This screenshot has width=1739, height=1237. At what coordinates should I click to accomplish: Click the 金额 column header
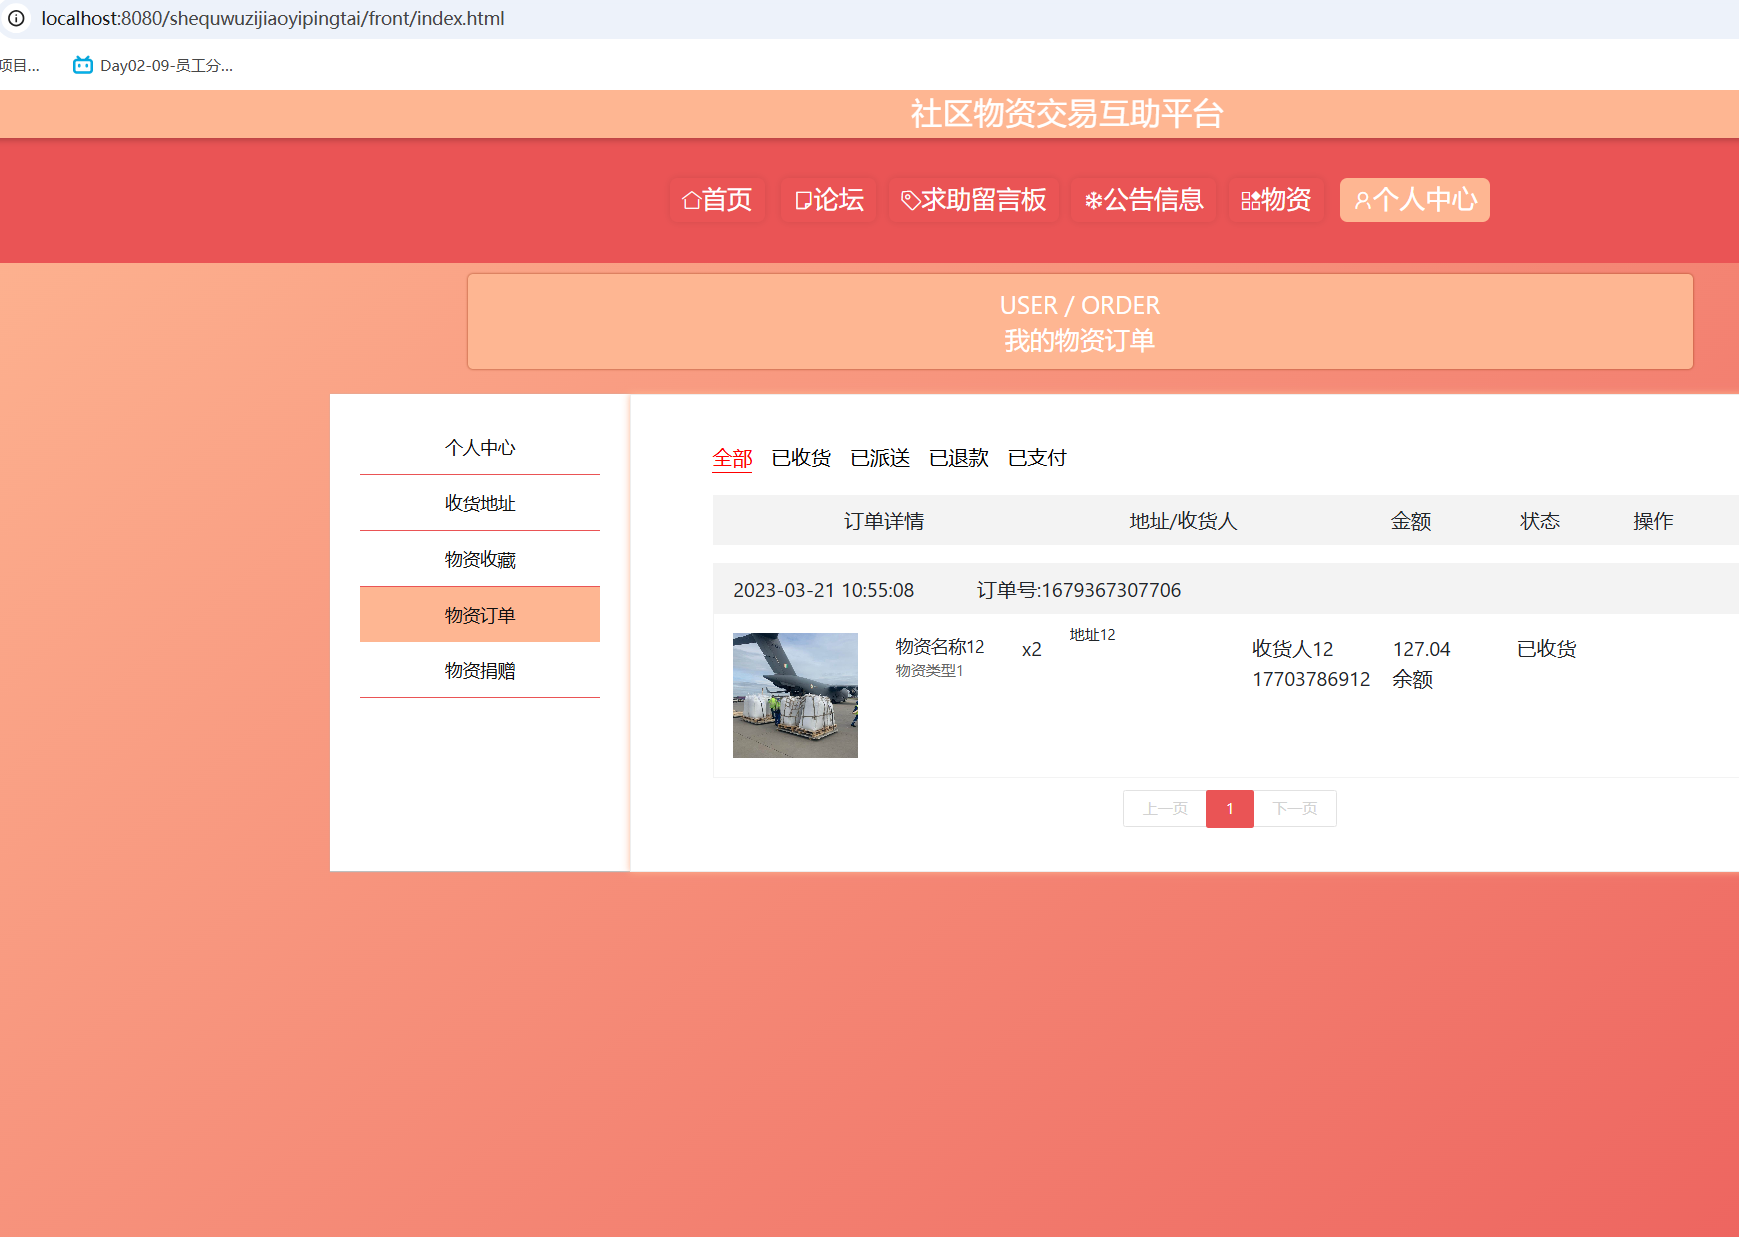point(1411,521)
